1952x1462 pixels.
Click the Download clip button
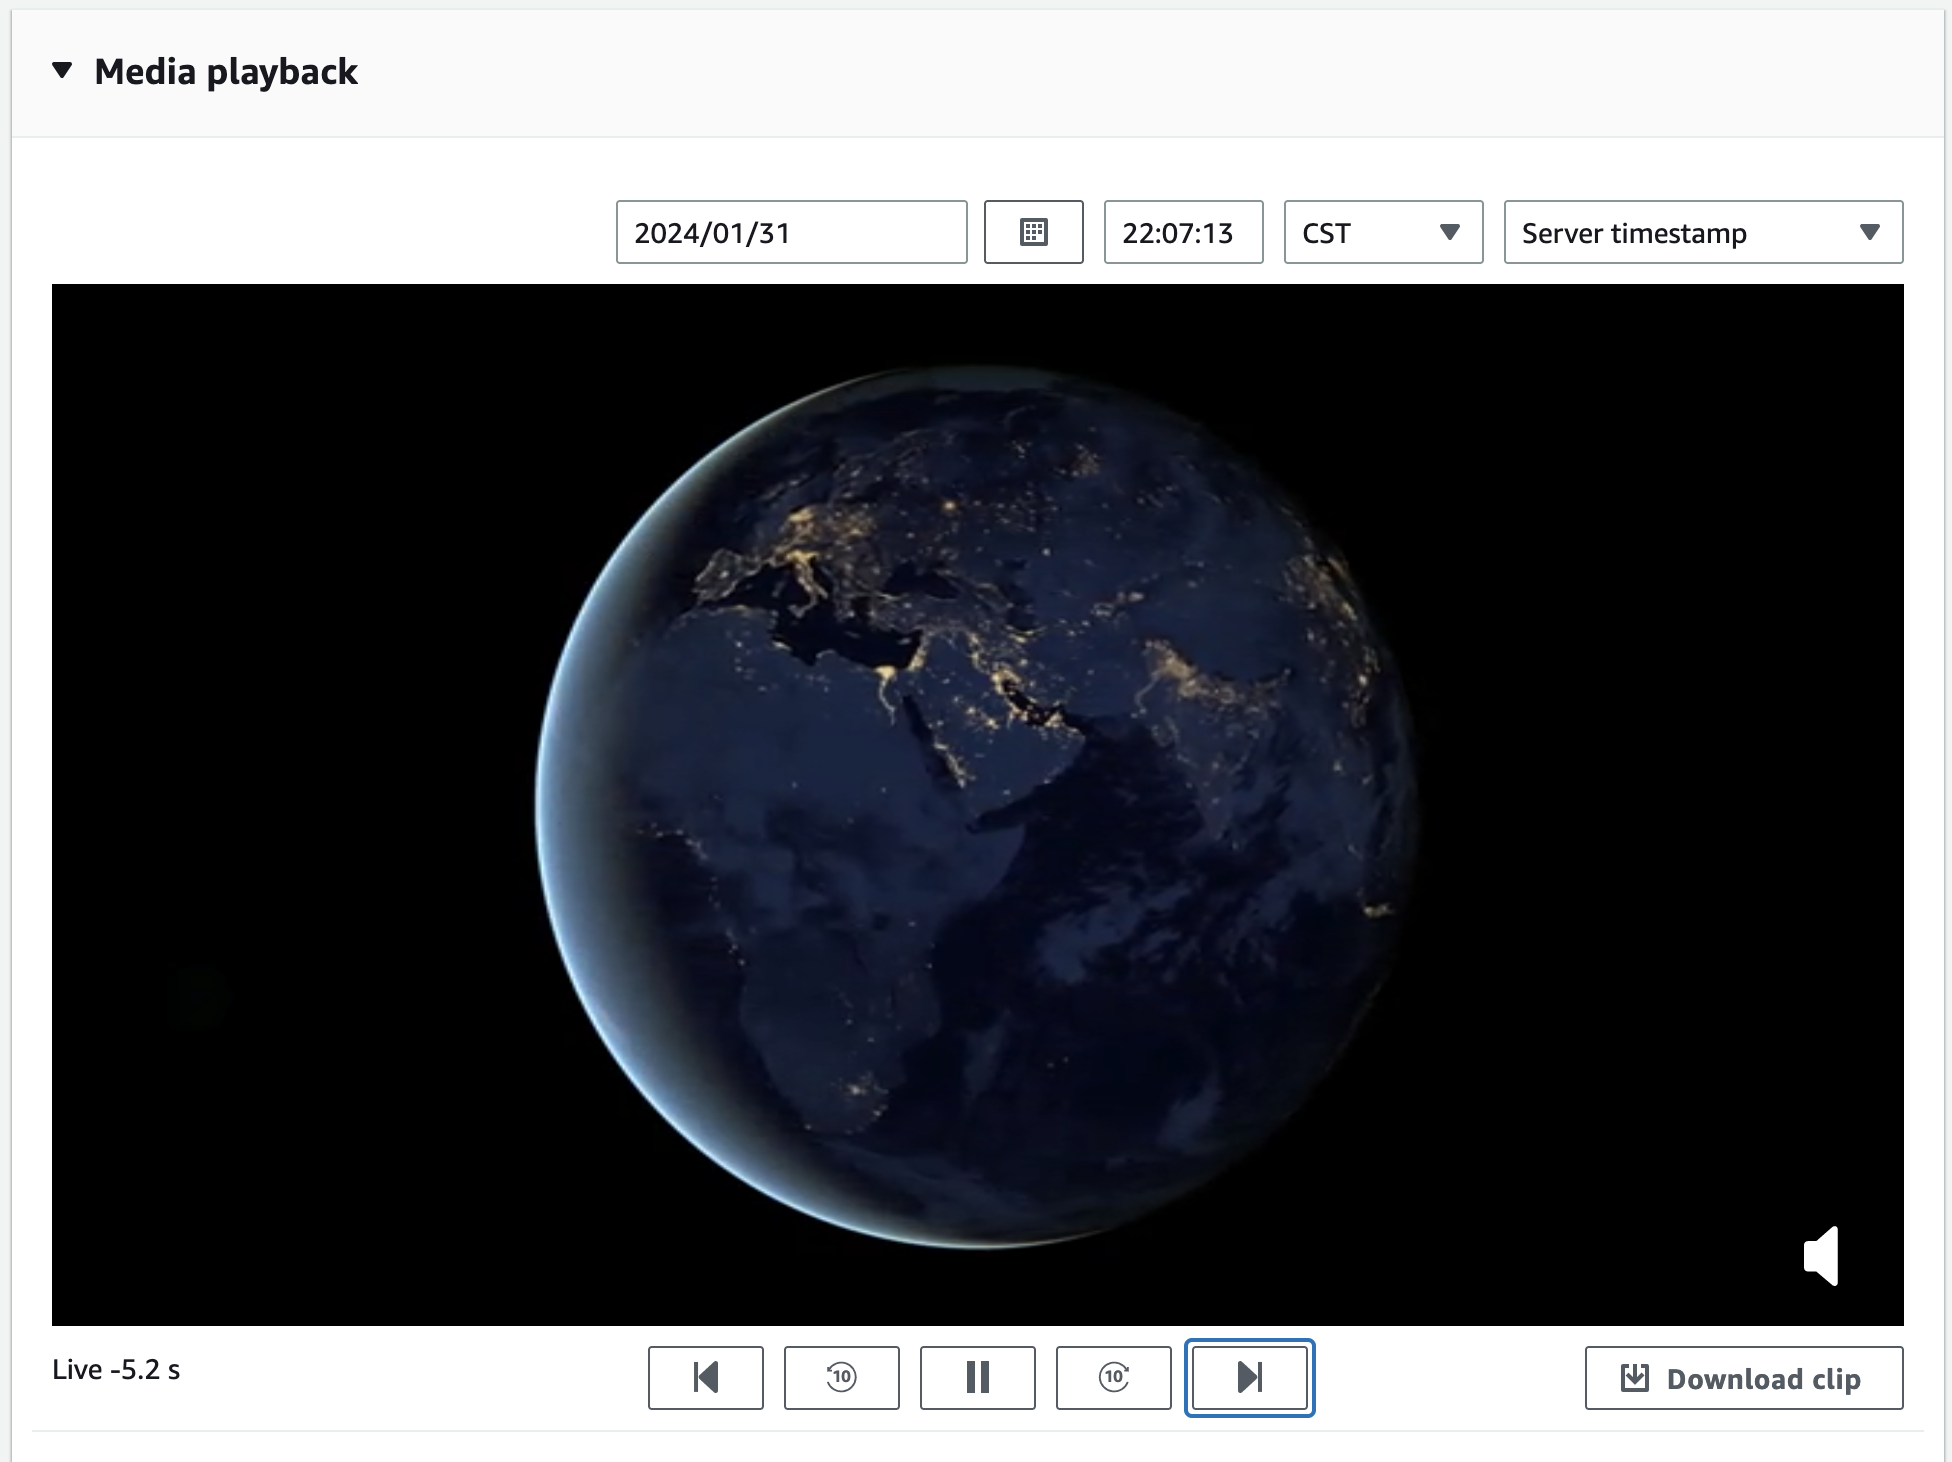[x=1743, y=1379]
